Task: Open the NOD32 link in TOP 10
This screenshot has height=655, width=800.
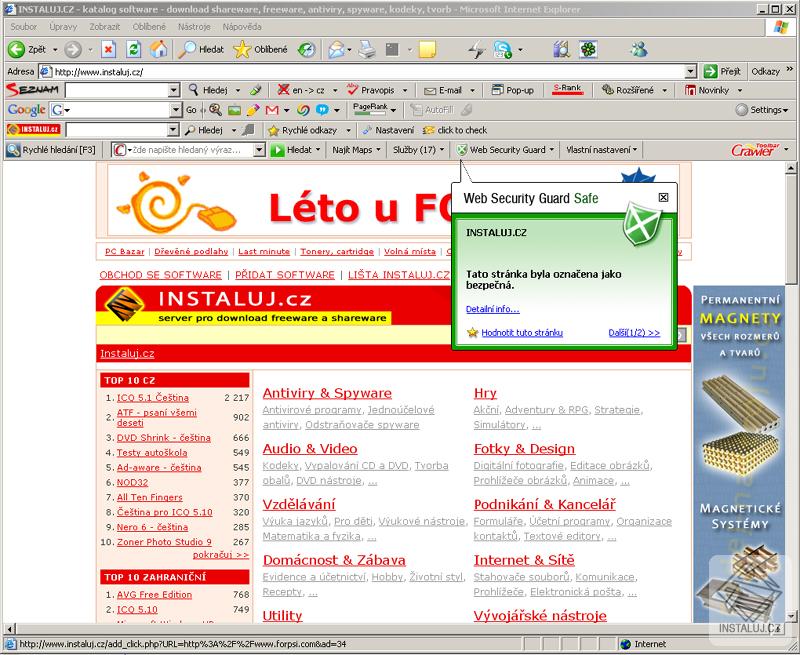Action: pos(132,482)
